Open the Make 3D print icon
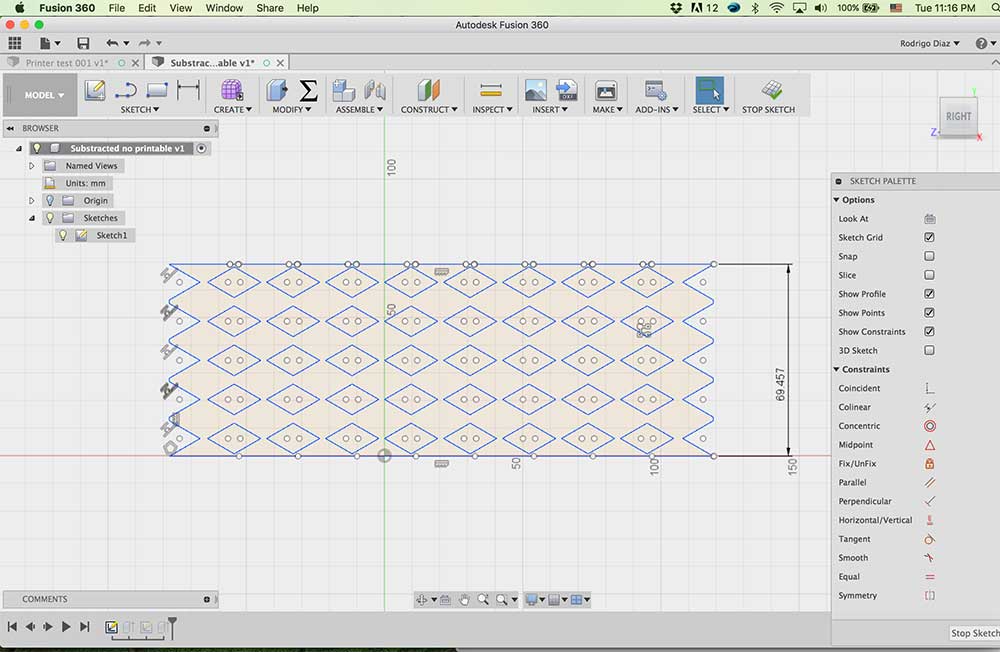Viewport: 1000px width, 652px height. tap(606, 90)
